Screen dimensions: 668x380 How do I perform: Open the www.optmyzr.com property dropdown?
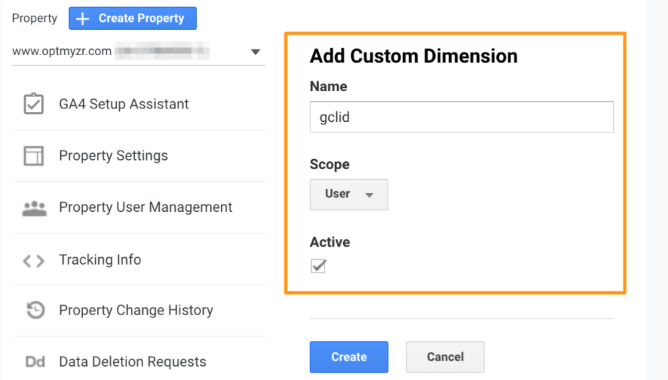[138, 52]
